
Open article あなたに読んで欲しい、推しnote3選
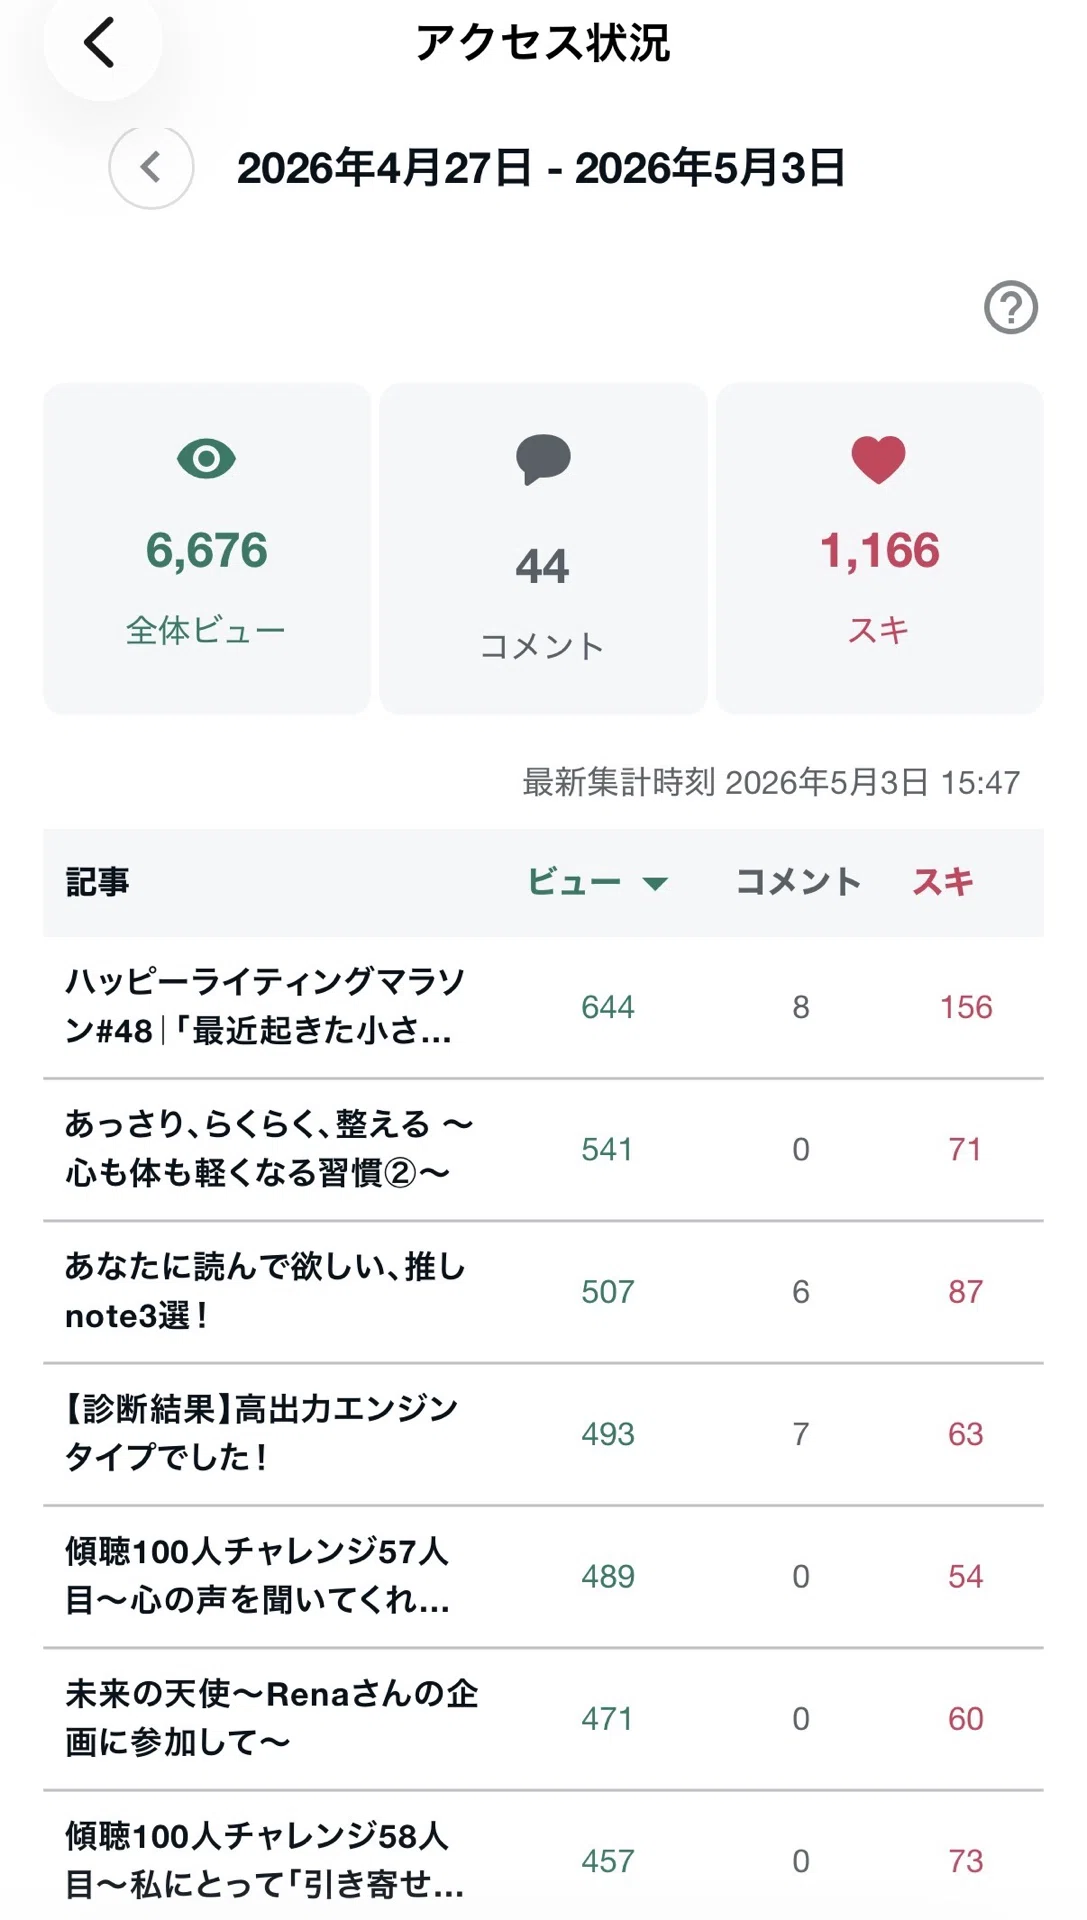[x=543, y=1292]
